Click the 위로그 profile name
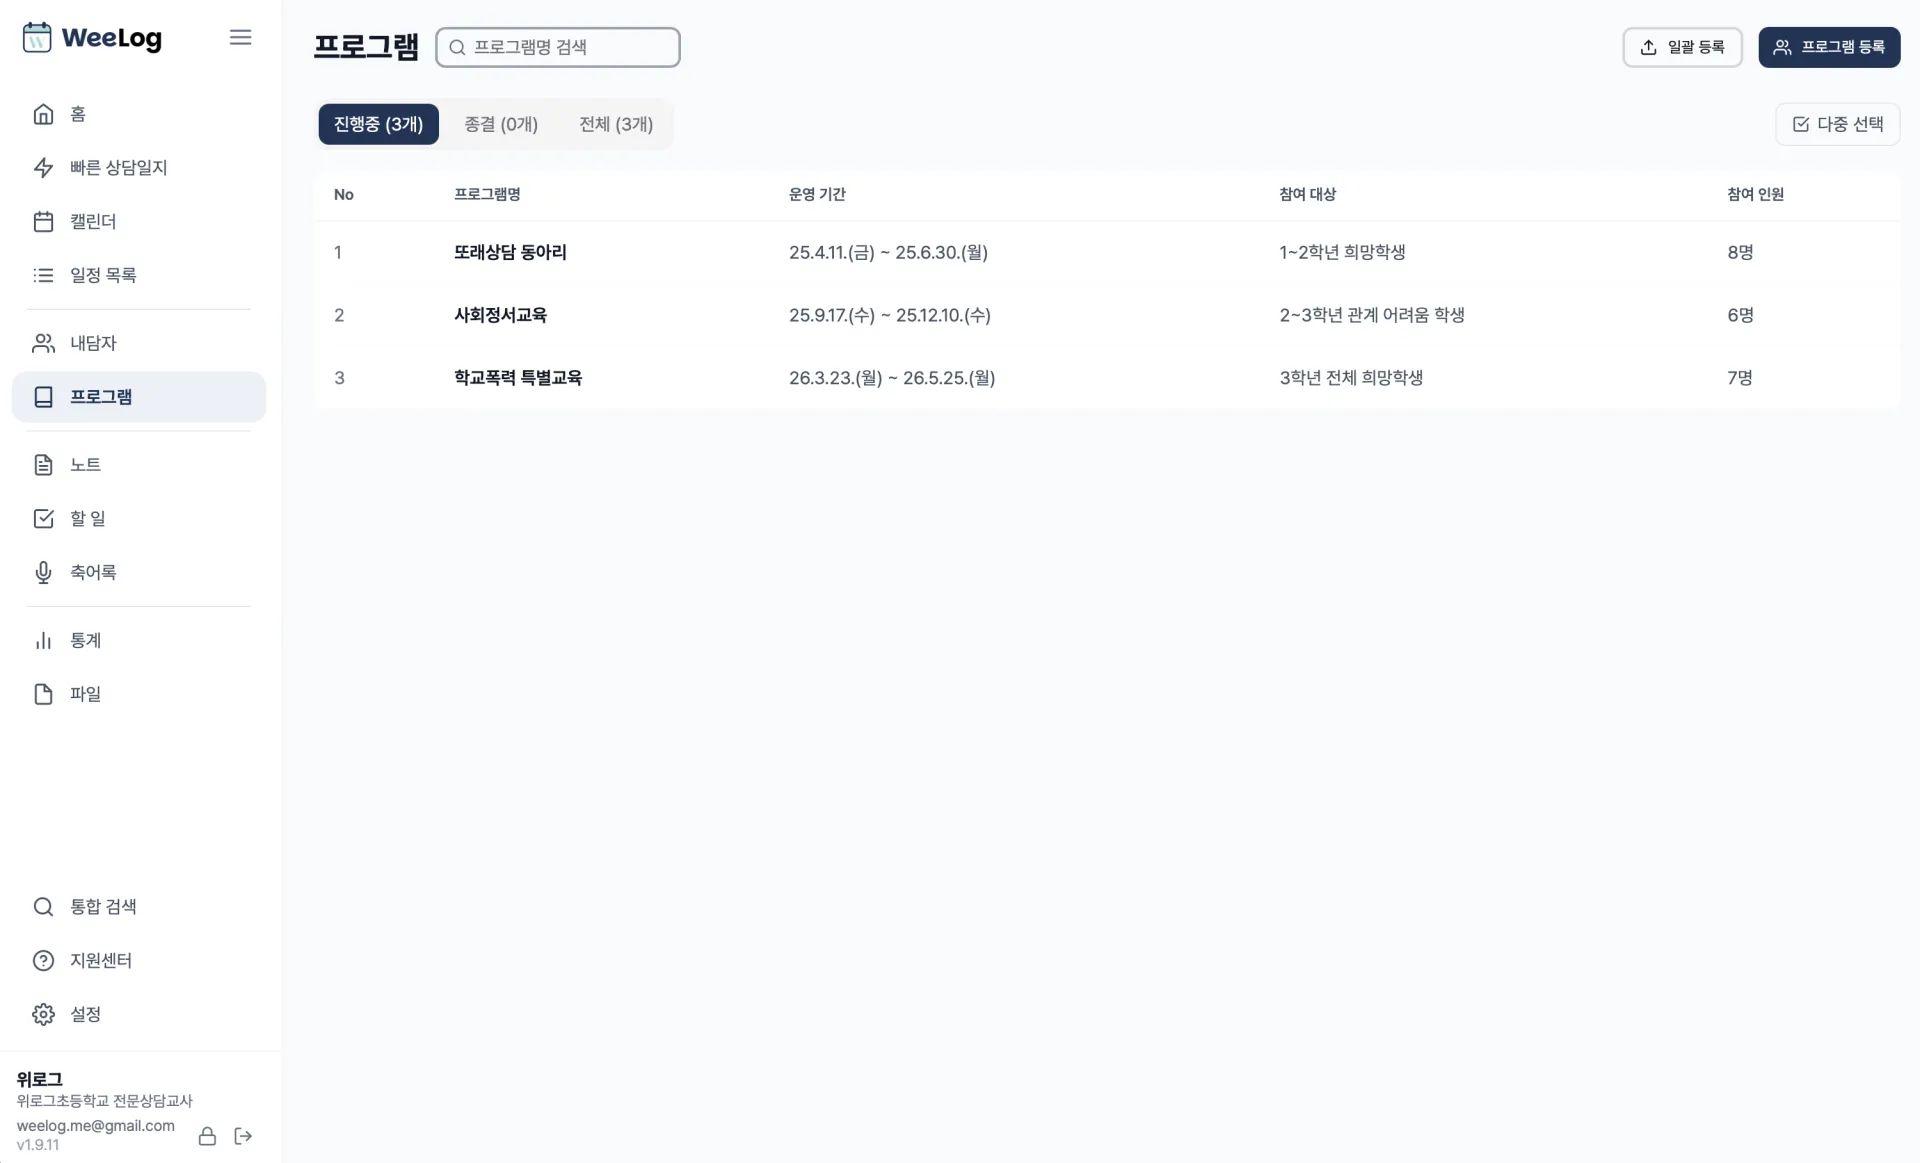 pyautogui.click(x=40, y=1079)
